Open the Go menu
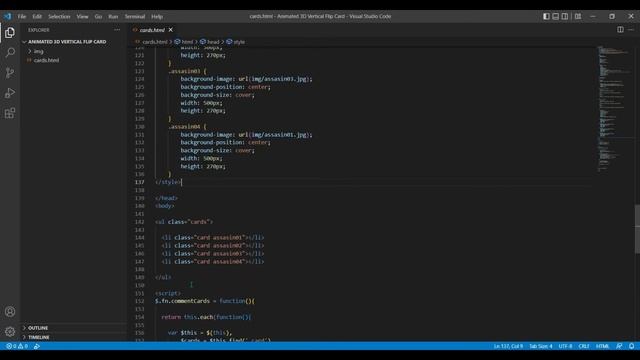Image resolution: width=640 pixels, height=360 pixels. (x=98, y=16)
